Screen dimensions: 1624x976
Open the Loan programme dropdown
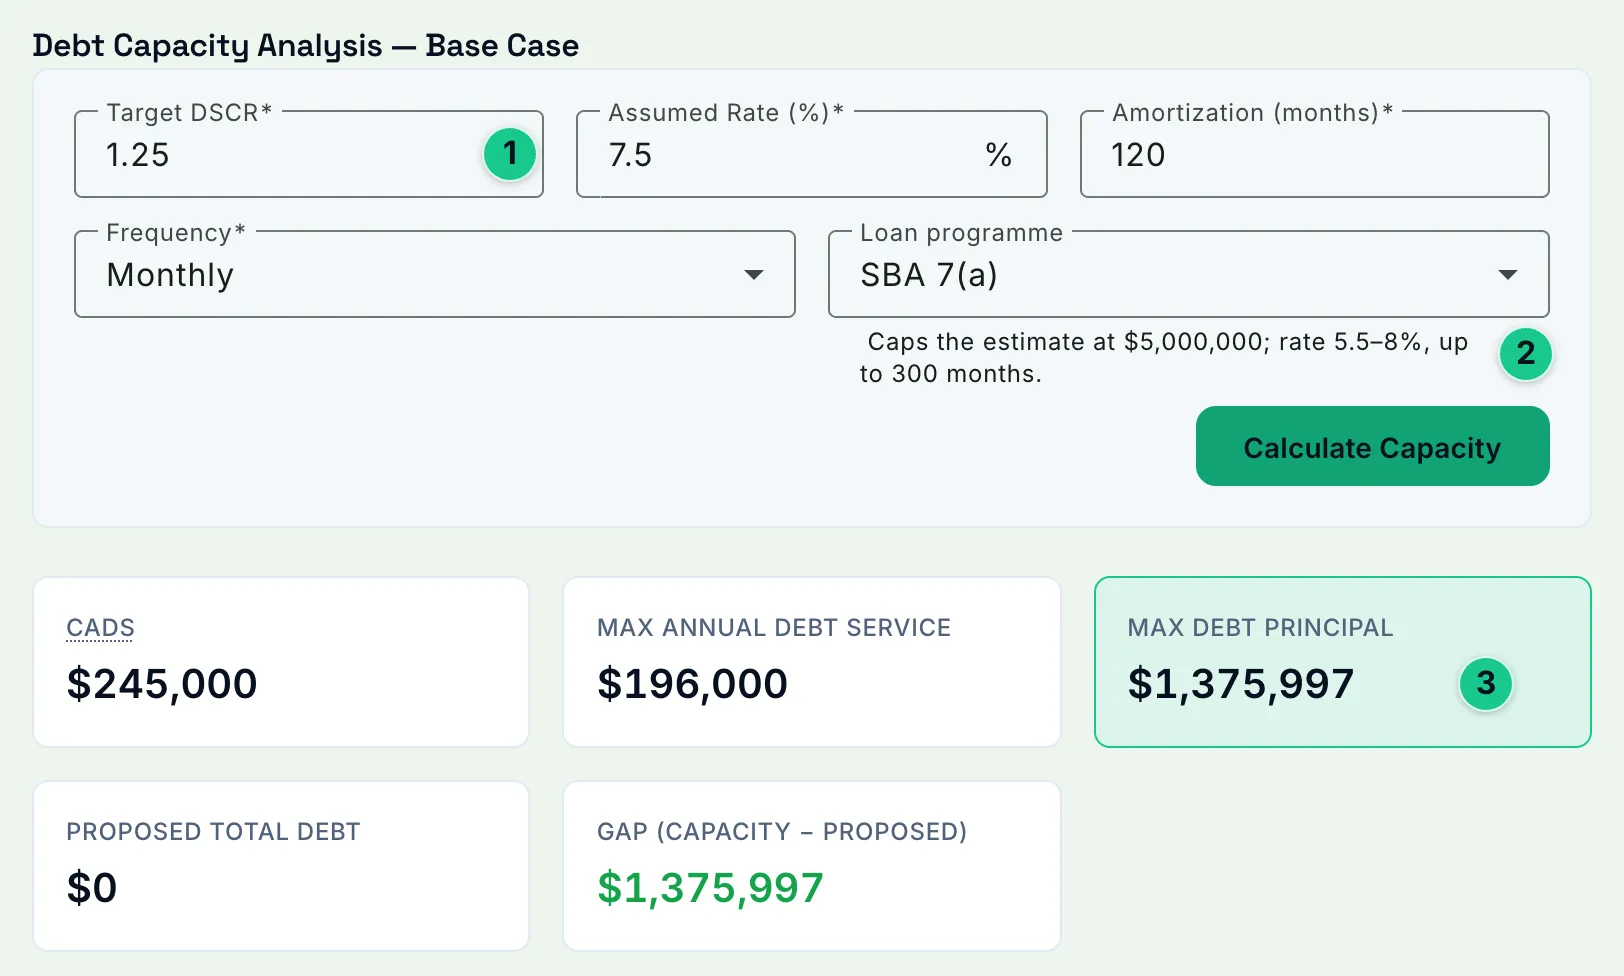tap(1189, 275)
